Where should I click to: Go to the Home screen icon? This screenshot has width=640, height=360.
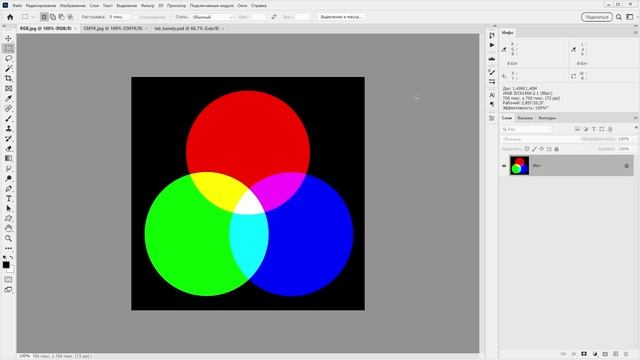coord(10,17)
